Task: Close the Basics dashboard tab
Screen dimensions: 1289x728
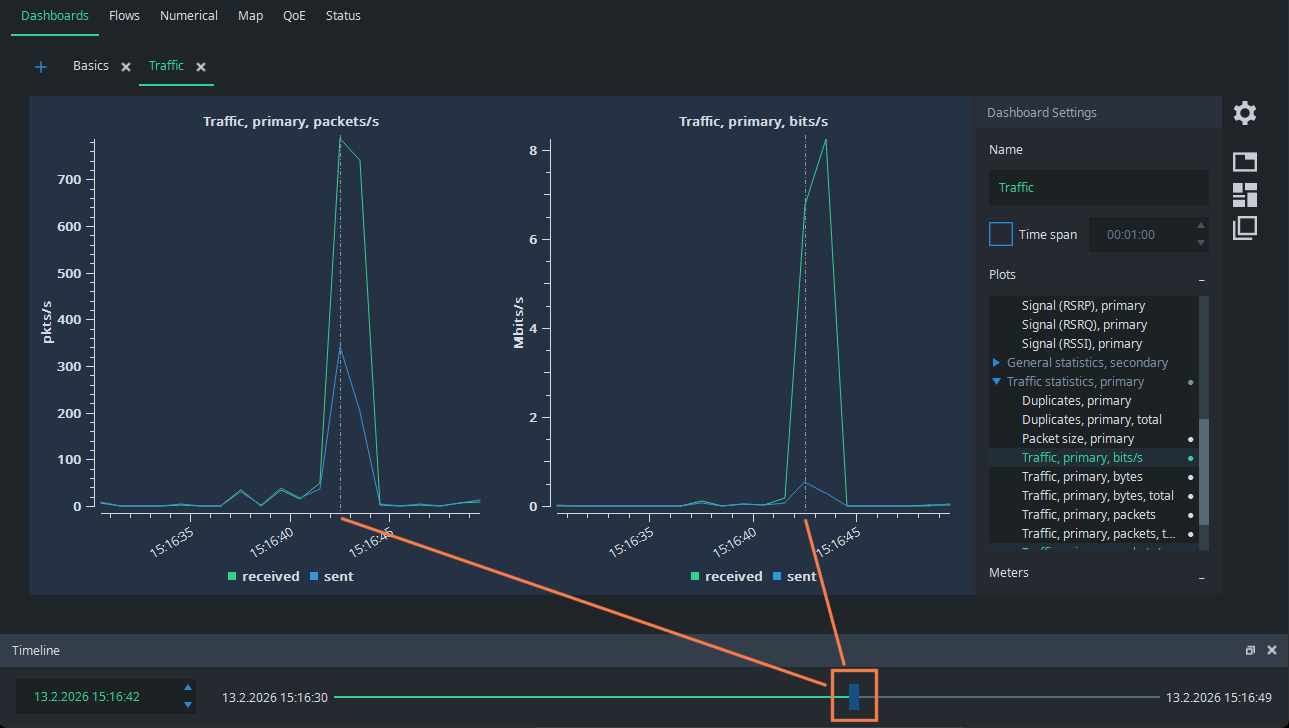Action: [126, 67]
